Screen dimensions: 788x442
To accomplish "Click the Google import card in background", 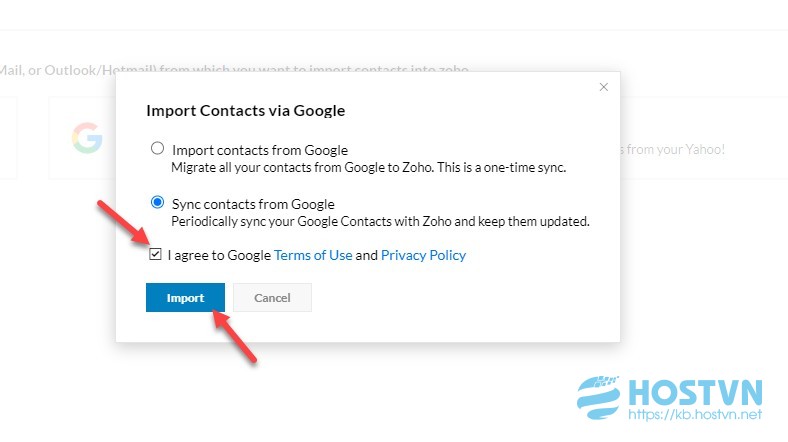I will (x=82, y=138).
